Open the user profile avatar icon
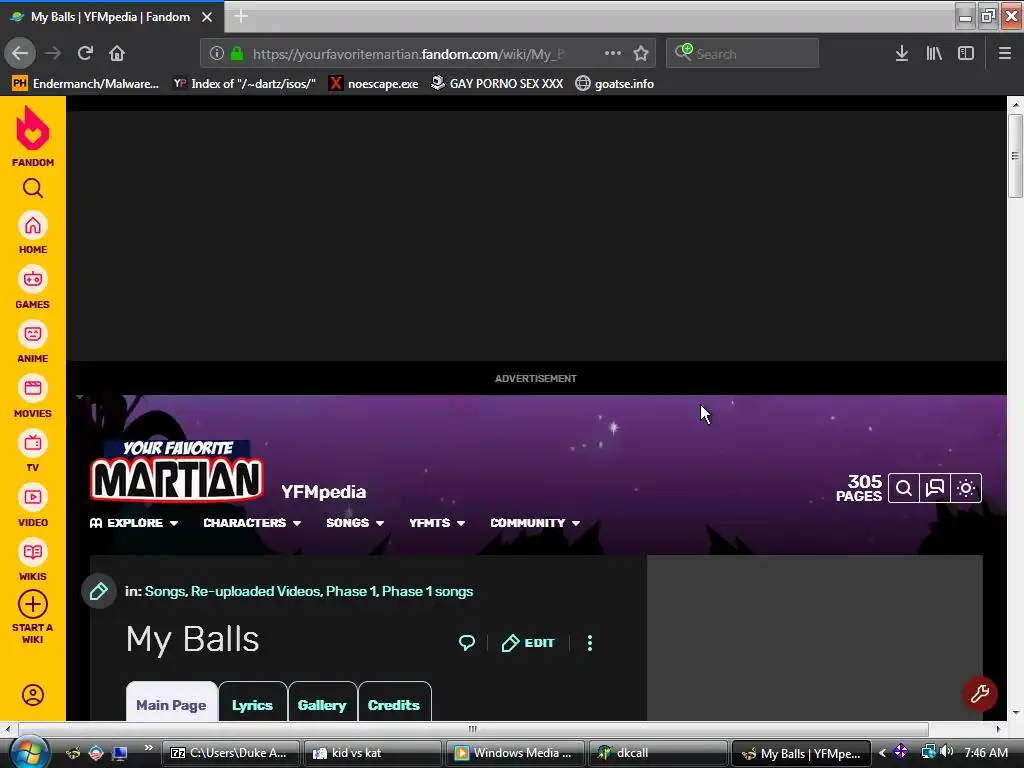This screenshot has height=768, width=1024. (33, 695)
